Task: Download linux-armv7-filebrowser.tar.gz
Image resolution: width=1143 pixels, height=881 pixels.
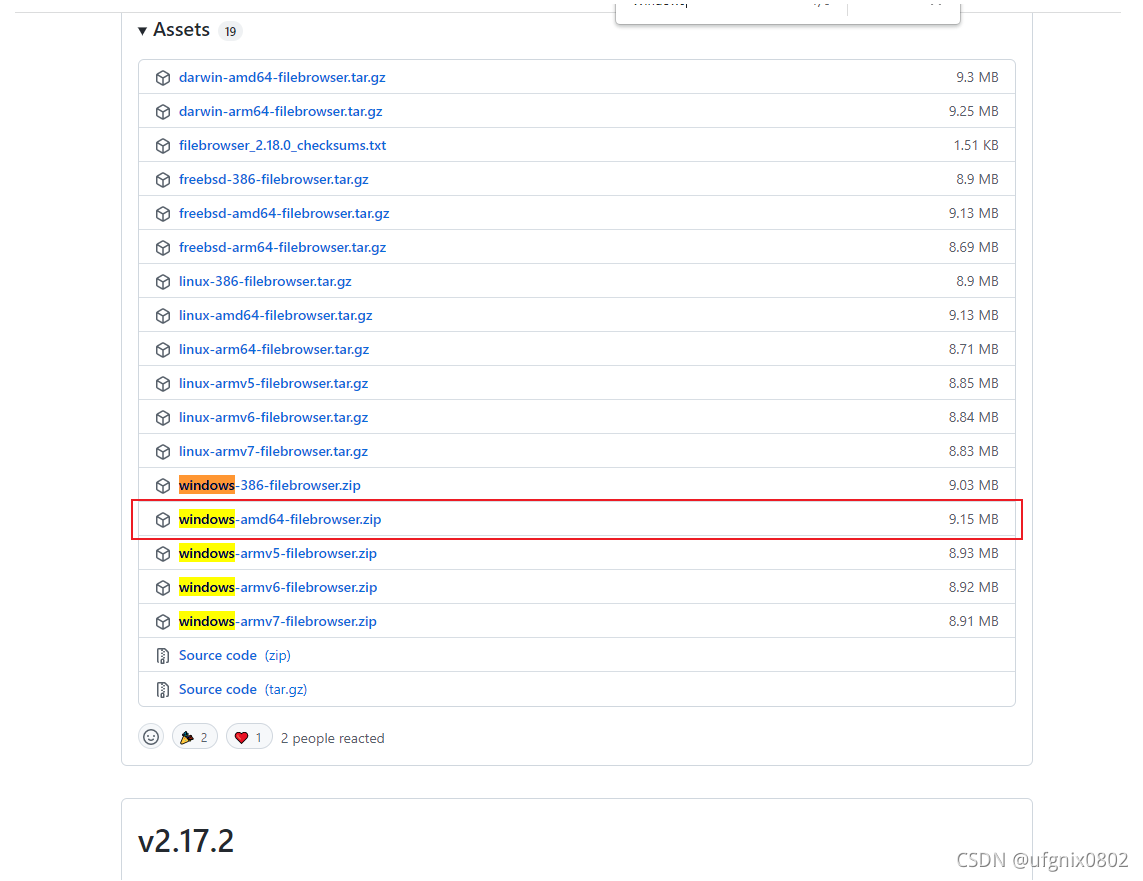Action: tap(273, 451)
